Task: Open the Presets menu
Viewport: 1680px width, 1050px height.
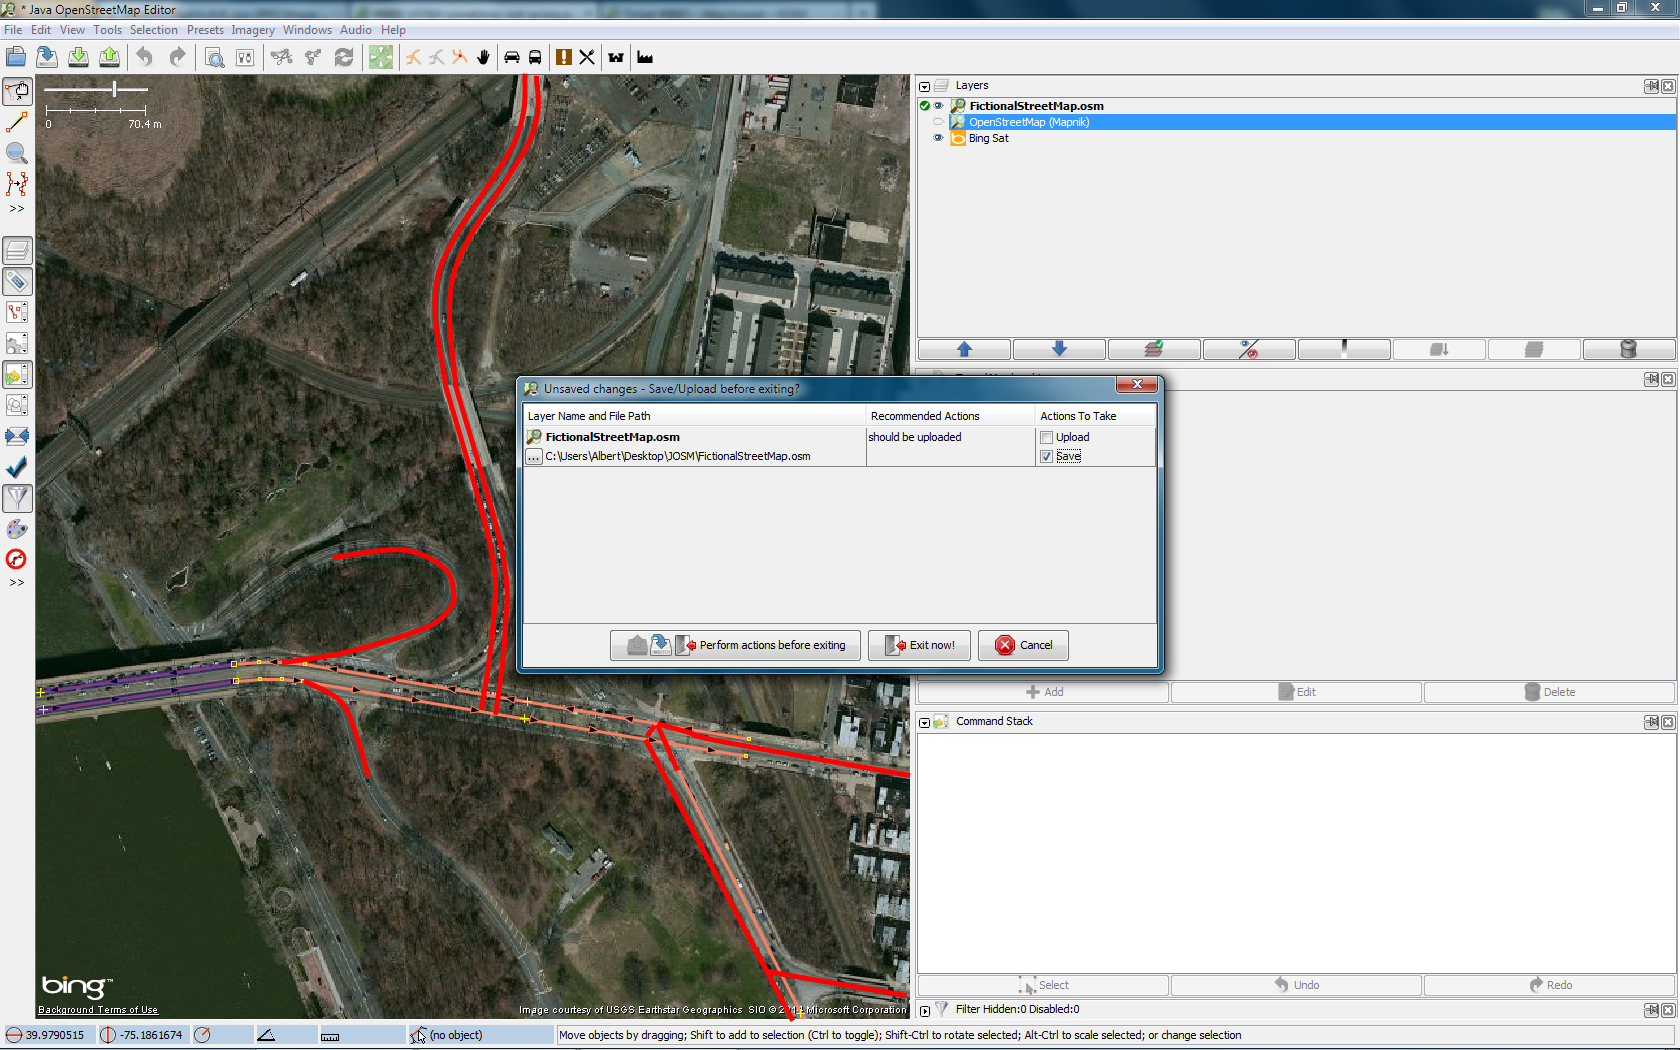Action: (x=205, y=30)
